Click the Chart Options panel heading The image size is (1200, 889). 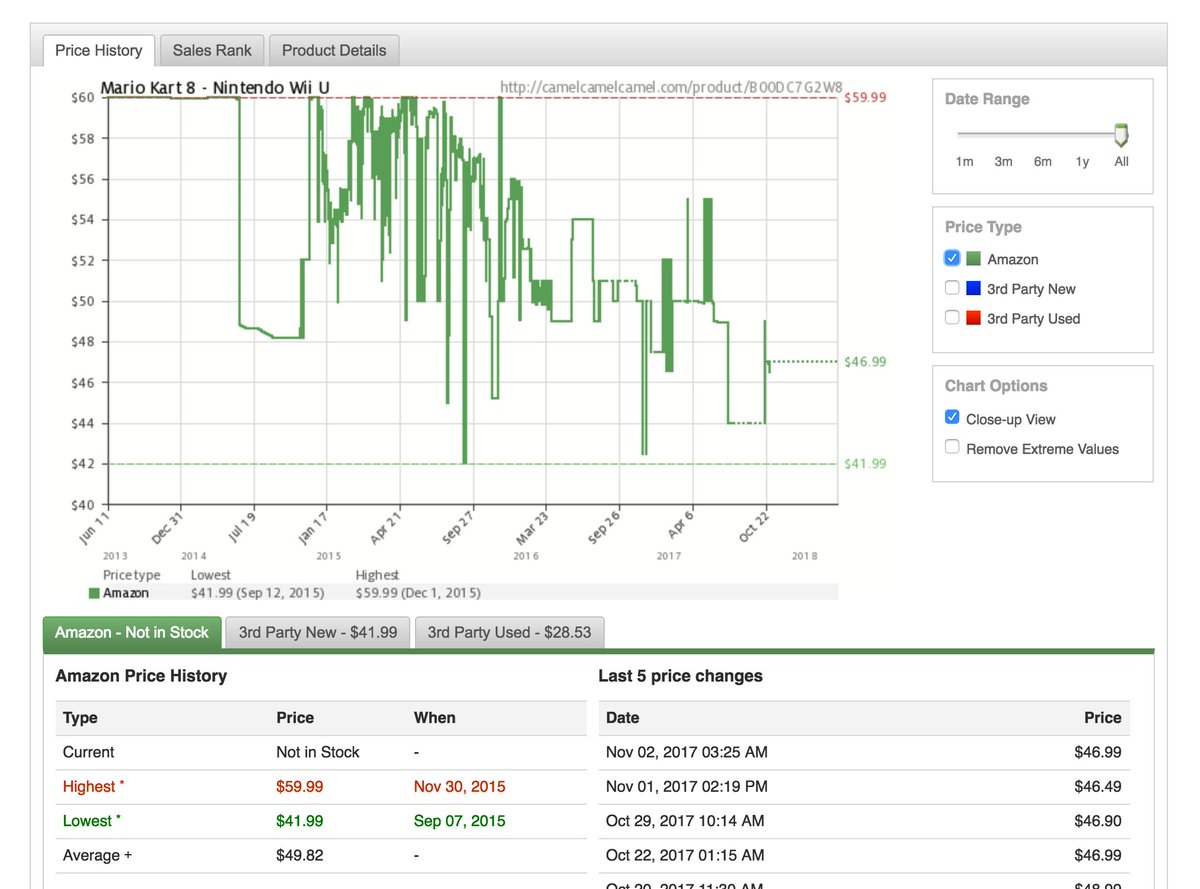pyautogui.click(x=996, y=386)
